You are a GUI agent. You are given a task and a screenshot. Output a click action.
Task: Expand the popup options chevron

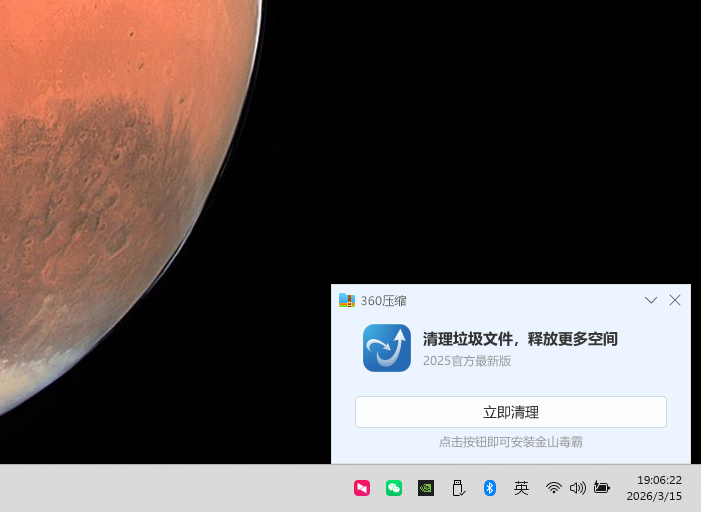(x=651, y=300)
